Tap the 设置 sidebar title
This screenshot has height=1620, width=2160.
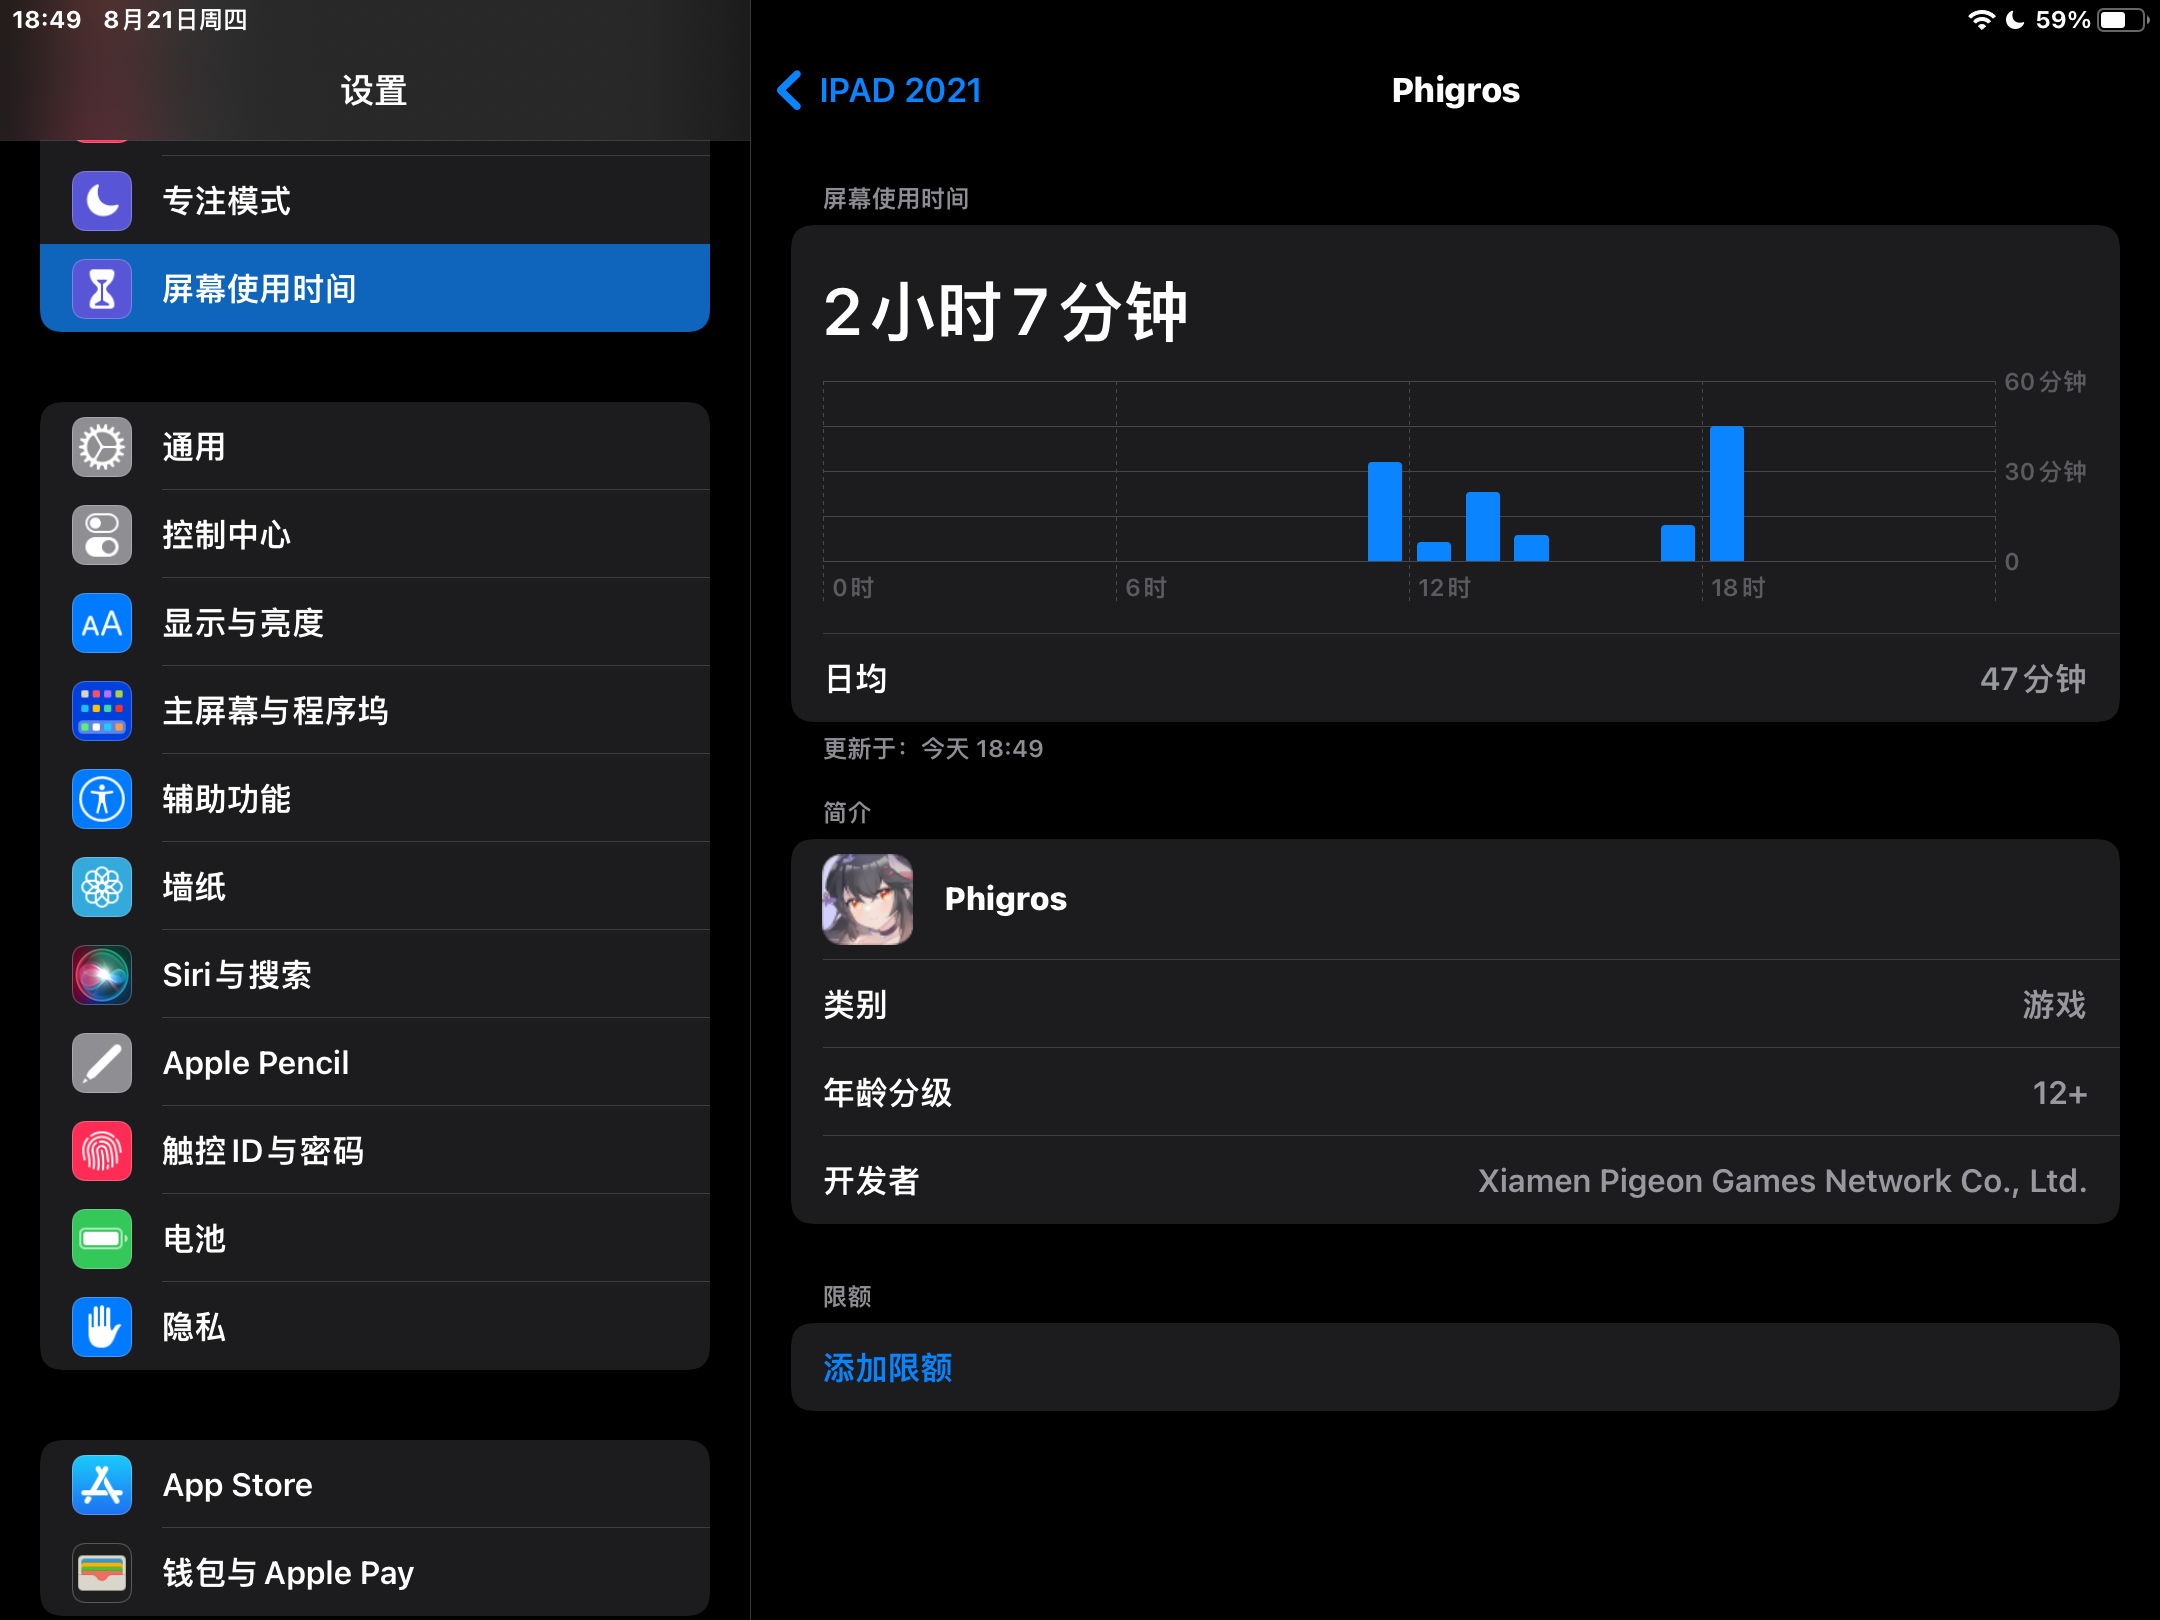(x=374, y=91)
